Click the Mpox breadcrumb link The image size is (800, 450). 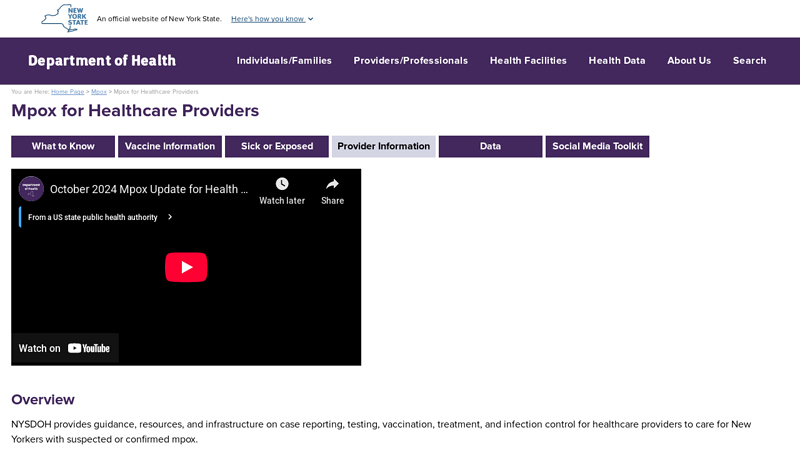coord(99,92)
